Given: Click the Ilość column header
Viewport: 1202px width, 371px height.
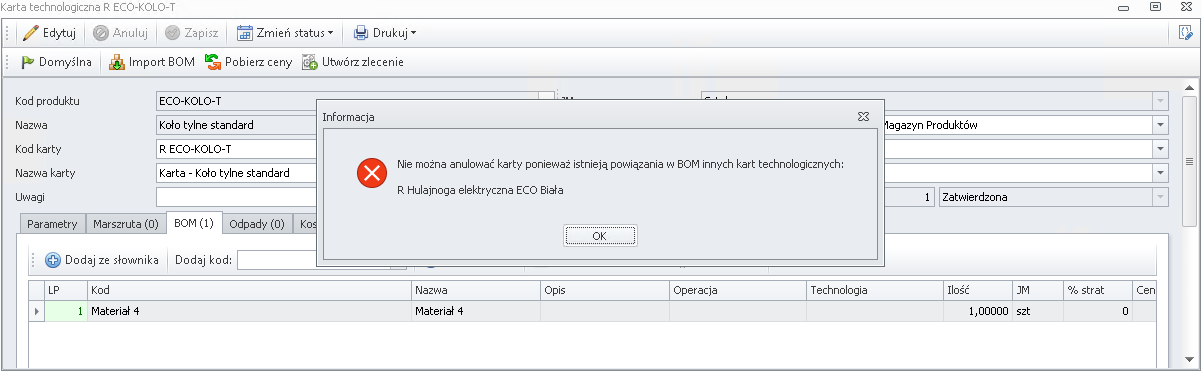Looking at the screenshot, I should pos(977,290).
